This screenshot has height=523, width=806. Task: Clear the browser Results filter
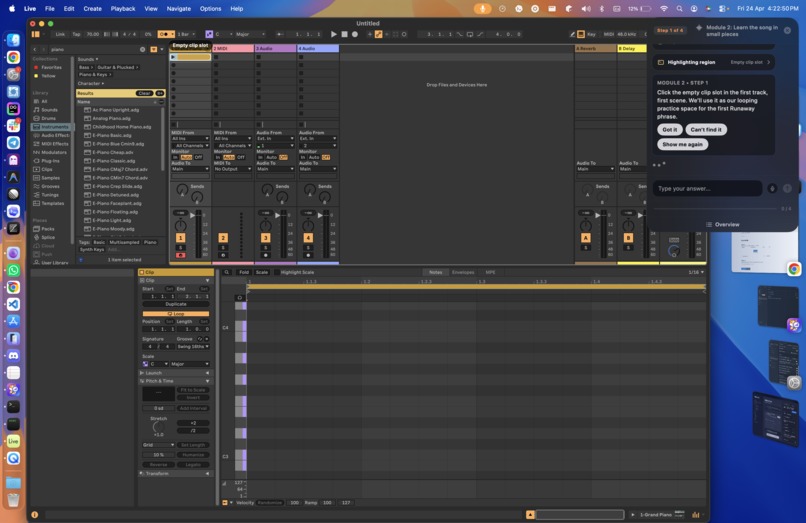[x=144, y=93]
